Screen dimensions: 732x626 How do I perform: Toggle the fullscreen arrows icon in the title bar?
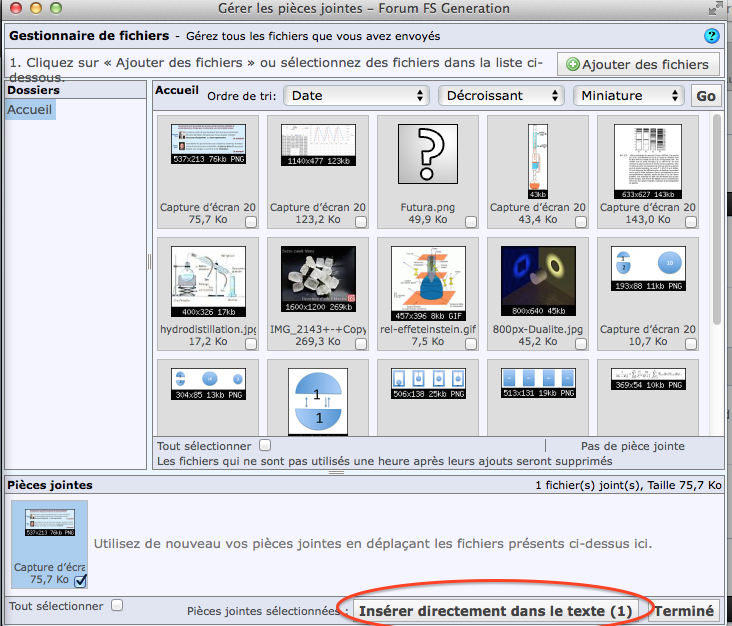715,8
